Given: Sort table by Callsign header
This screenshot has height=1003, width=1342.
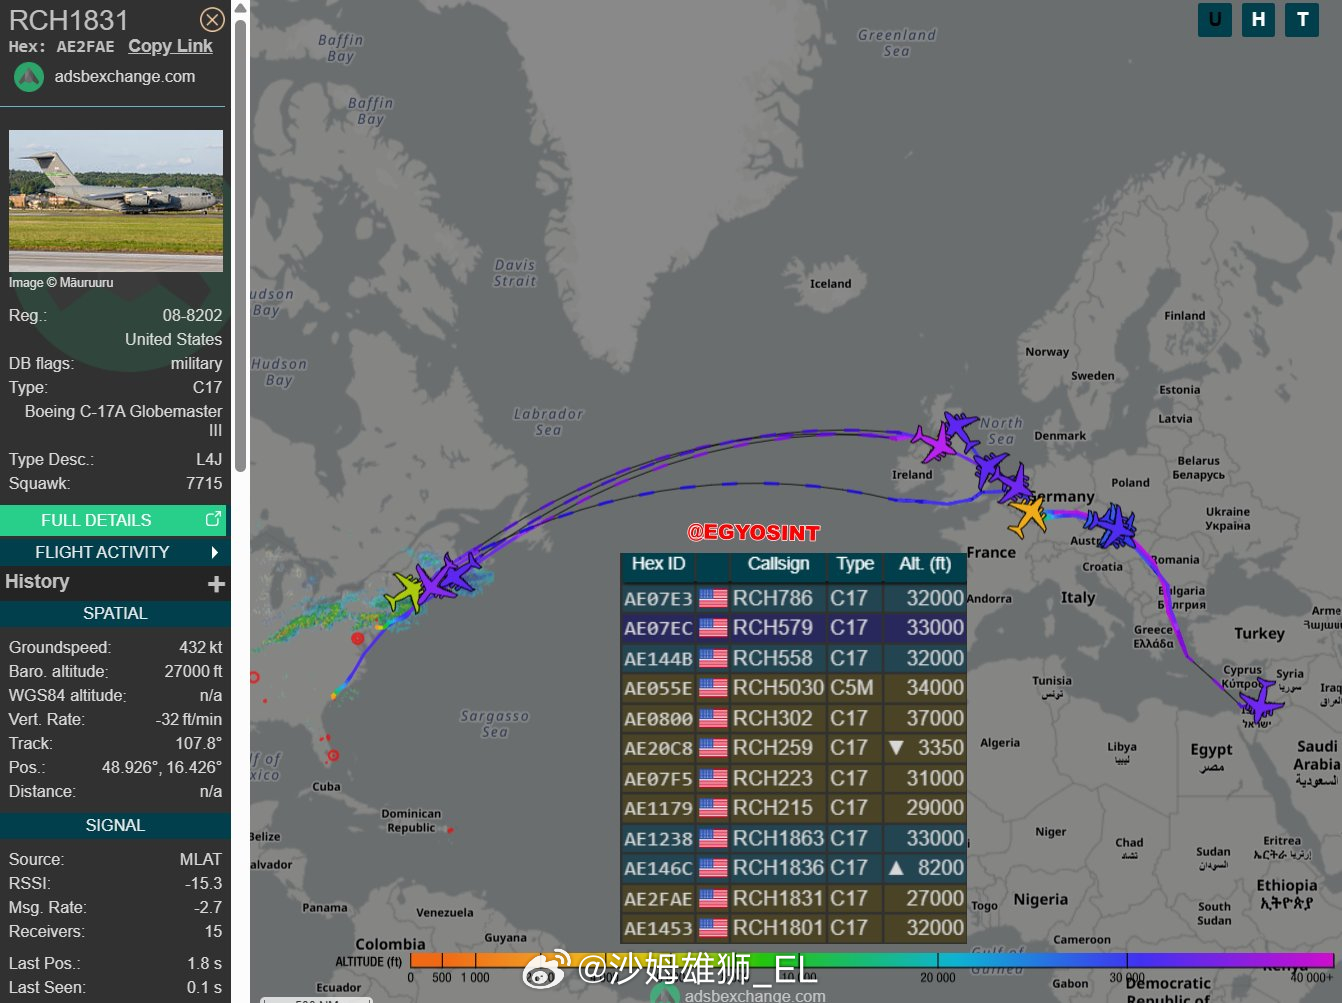Looking at the screenshot, I should pyautogui.click(x=778, y=564).
